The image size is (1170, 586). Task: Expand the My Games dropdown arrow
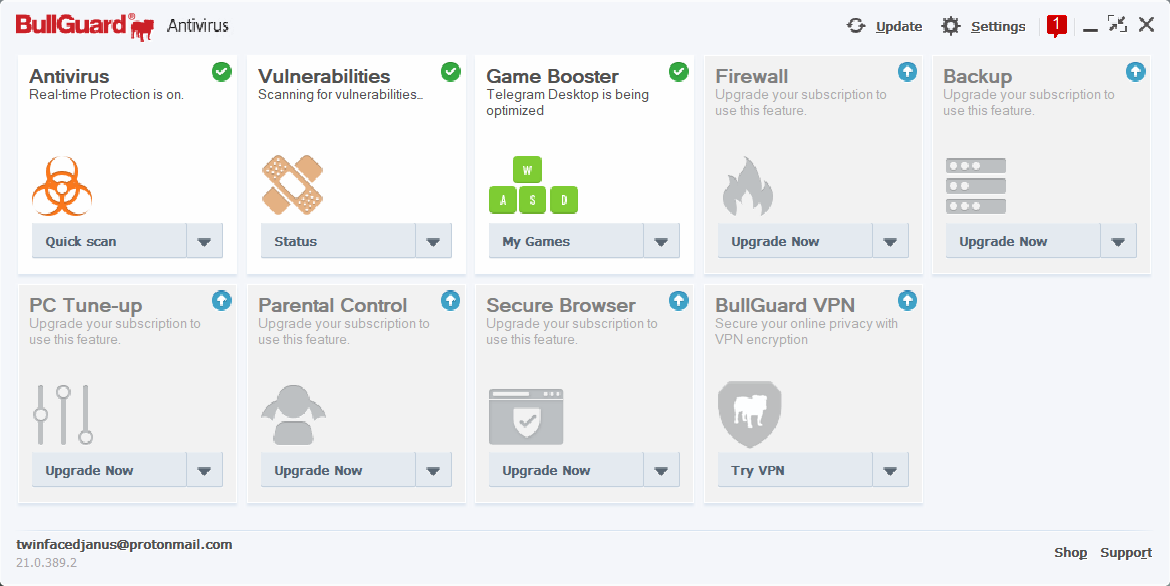point(661,241)
